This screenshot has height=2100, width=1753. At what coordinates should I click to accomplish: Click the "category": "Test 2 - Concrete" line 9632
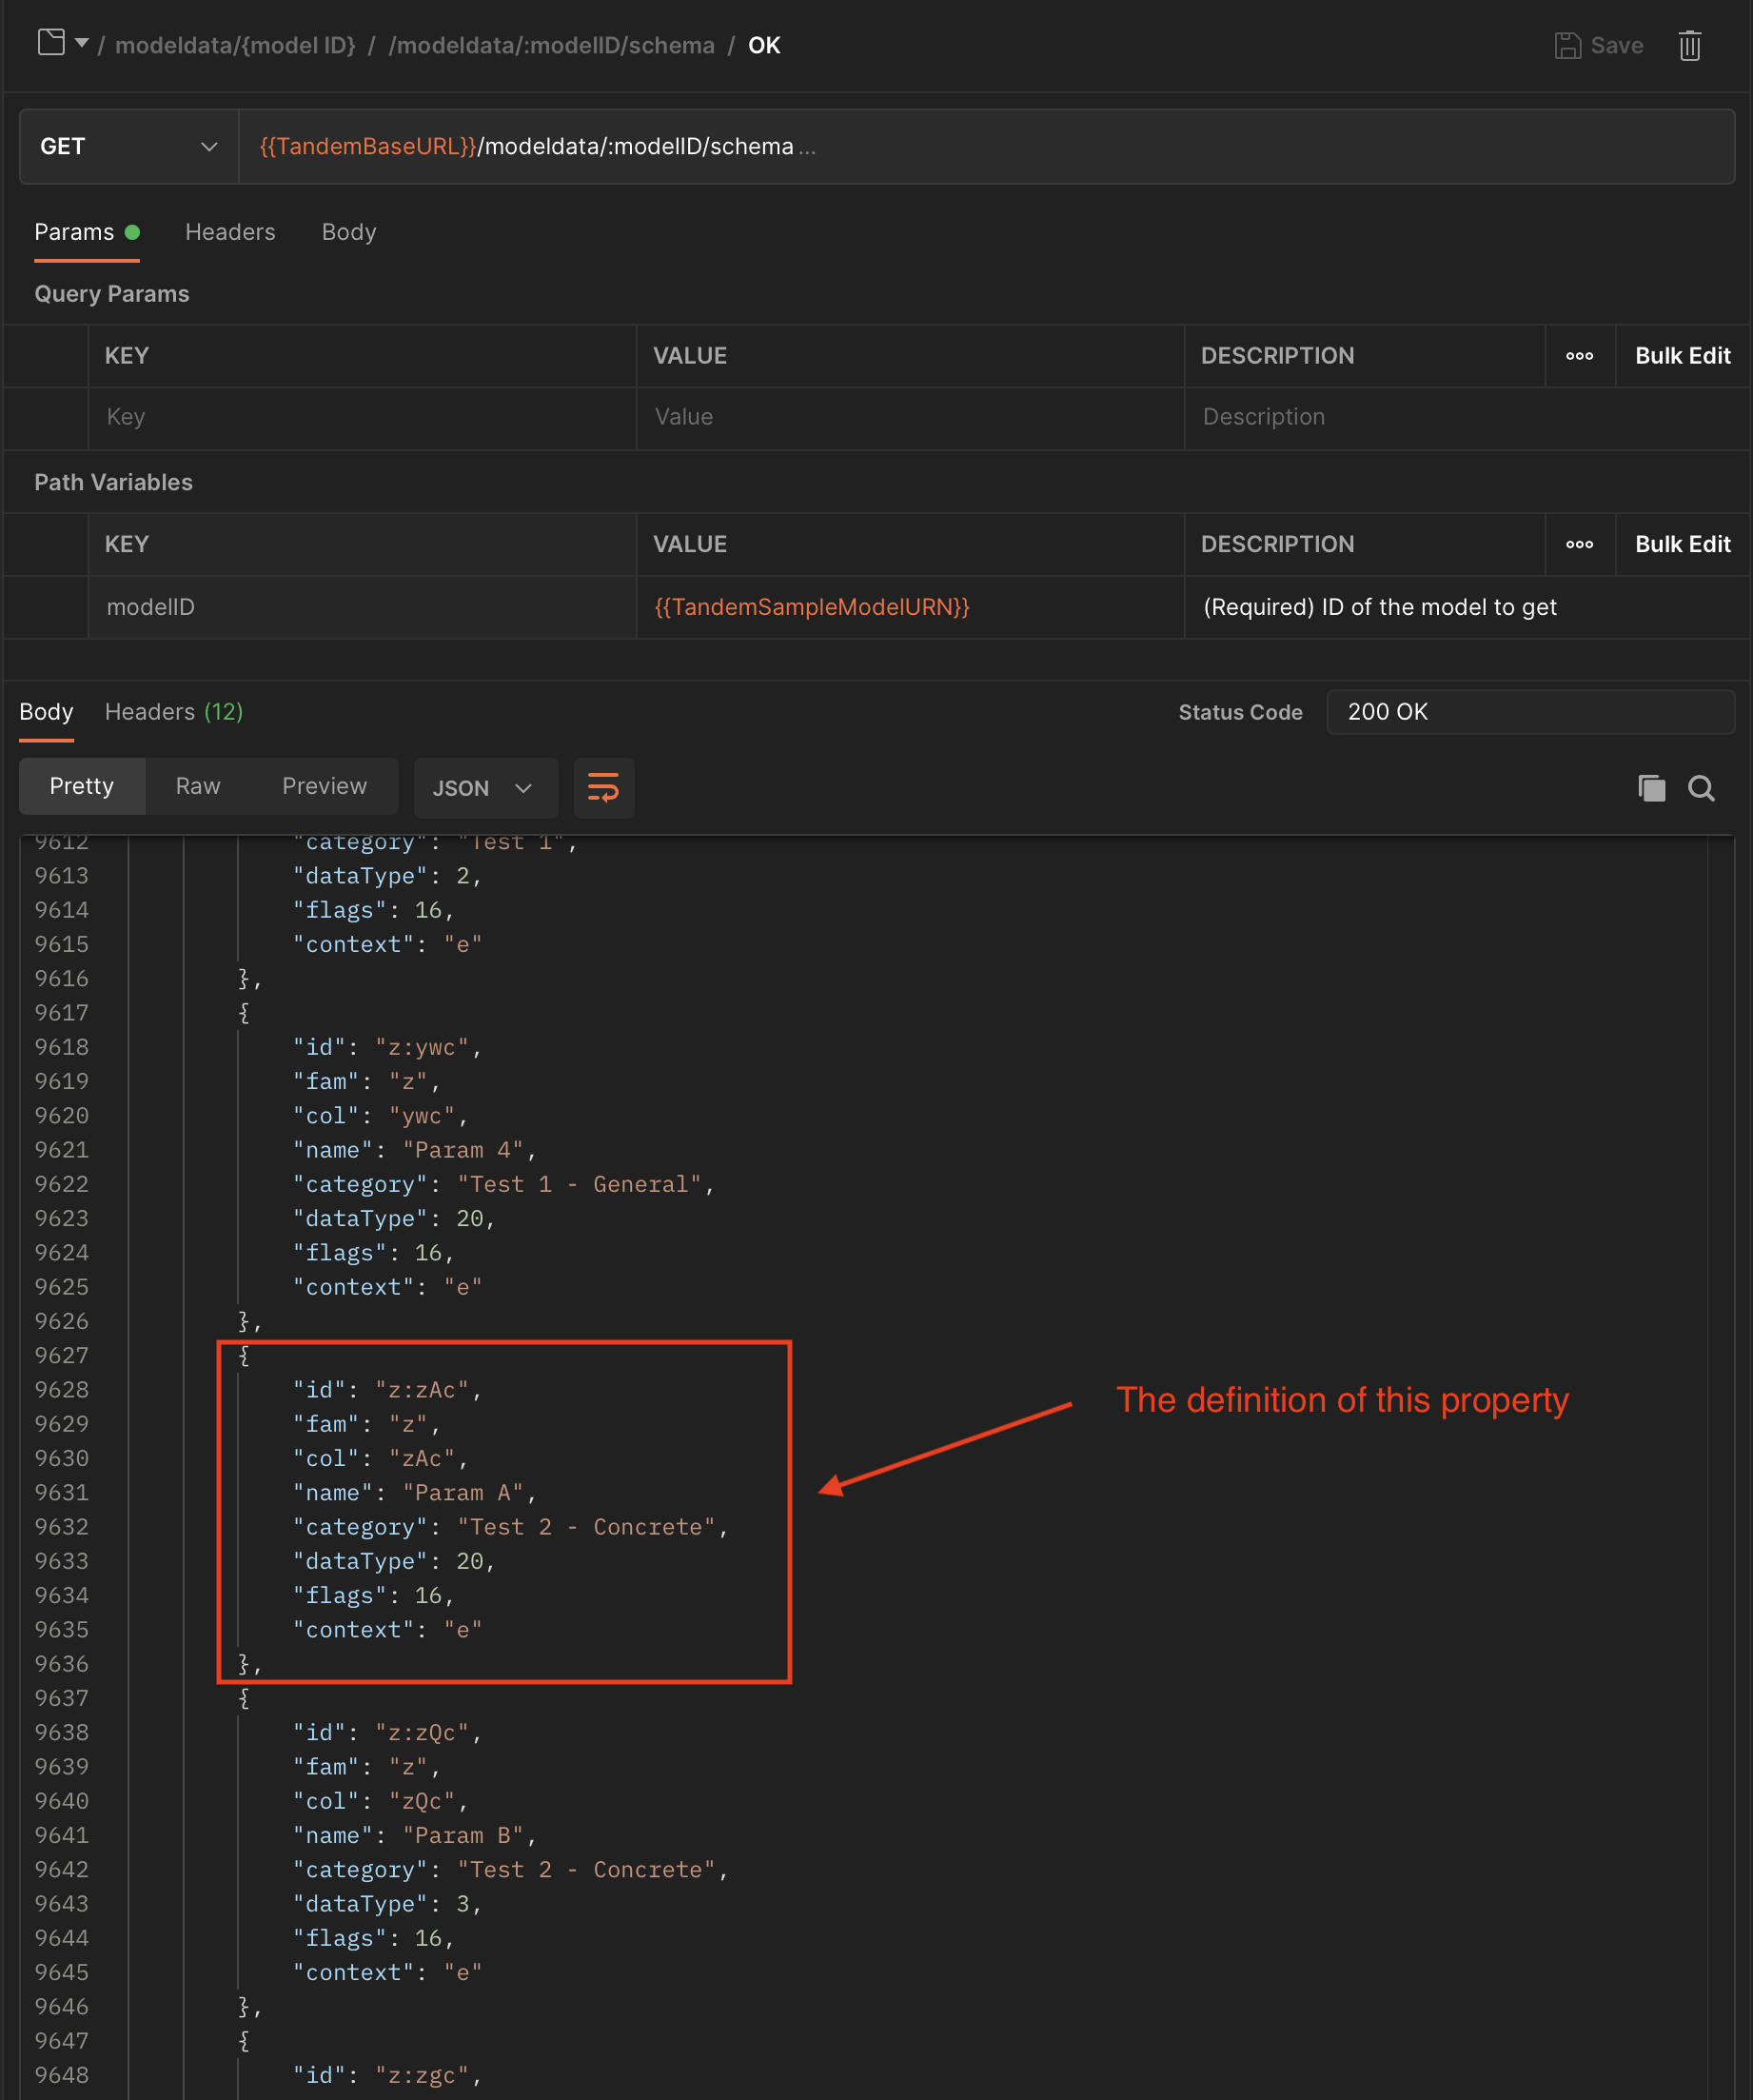click(511, 1527)
